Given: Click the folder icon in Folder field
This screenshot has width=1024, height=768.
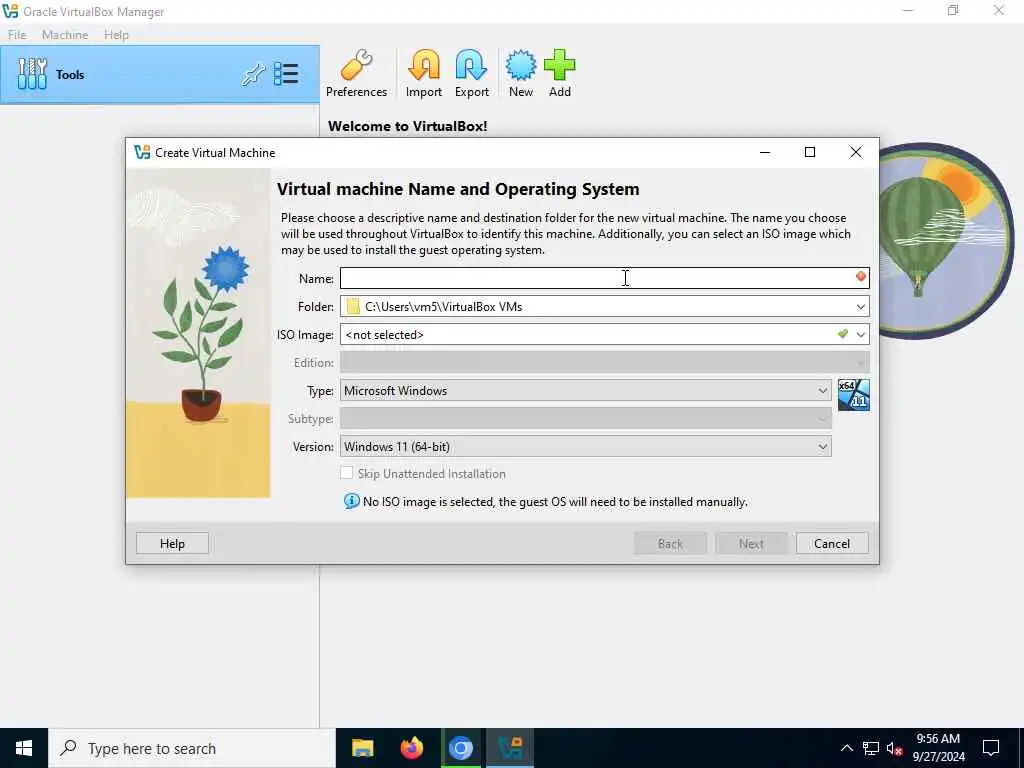Looking at the screenshot, I should 353,306.
